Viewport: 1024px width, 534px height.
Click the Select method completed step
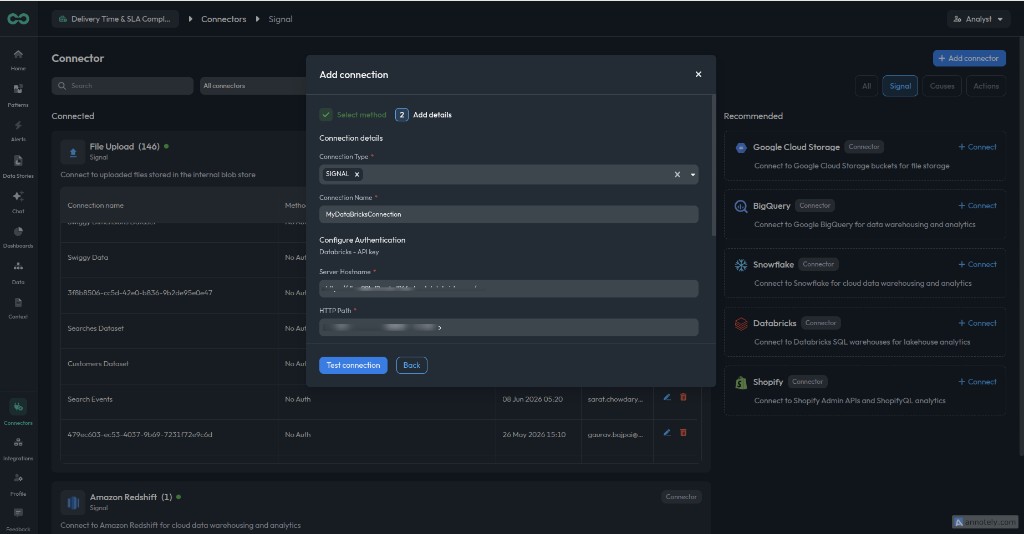pyautogui.click(x=353, y=115)
